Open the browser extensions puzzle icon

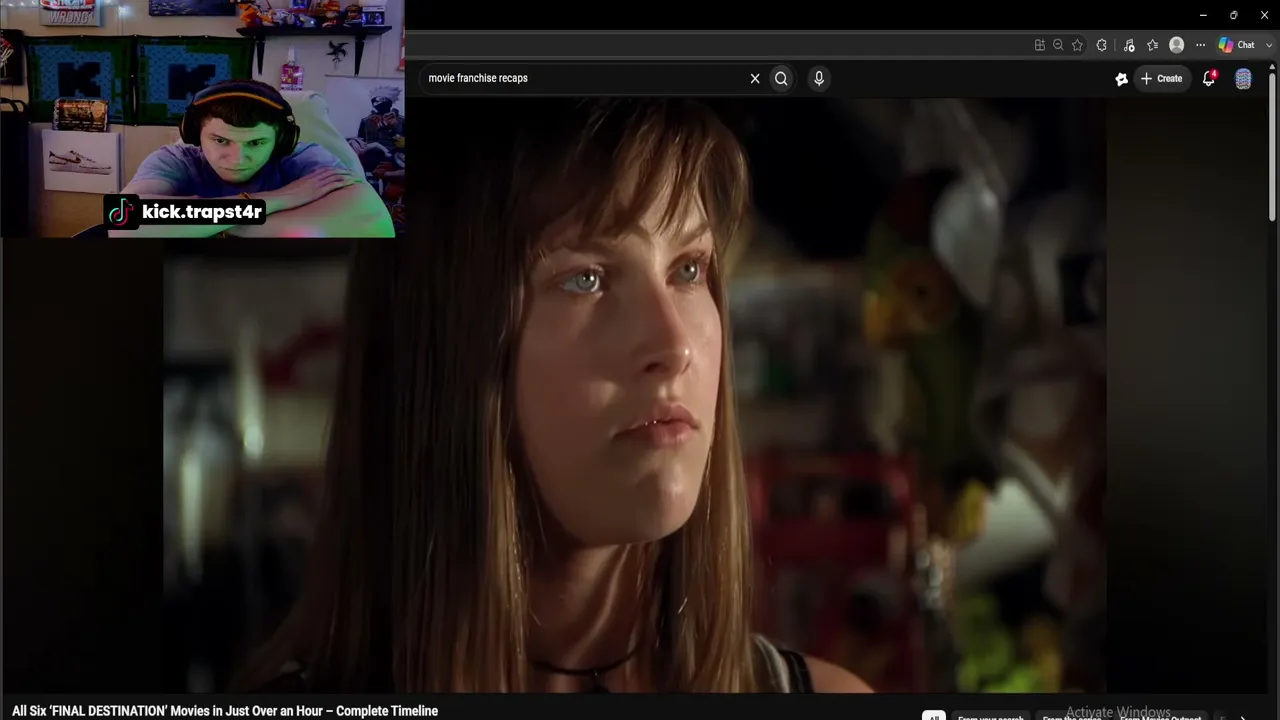pyautogui.click(x=1102, y=45)
